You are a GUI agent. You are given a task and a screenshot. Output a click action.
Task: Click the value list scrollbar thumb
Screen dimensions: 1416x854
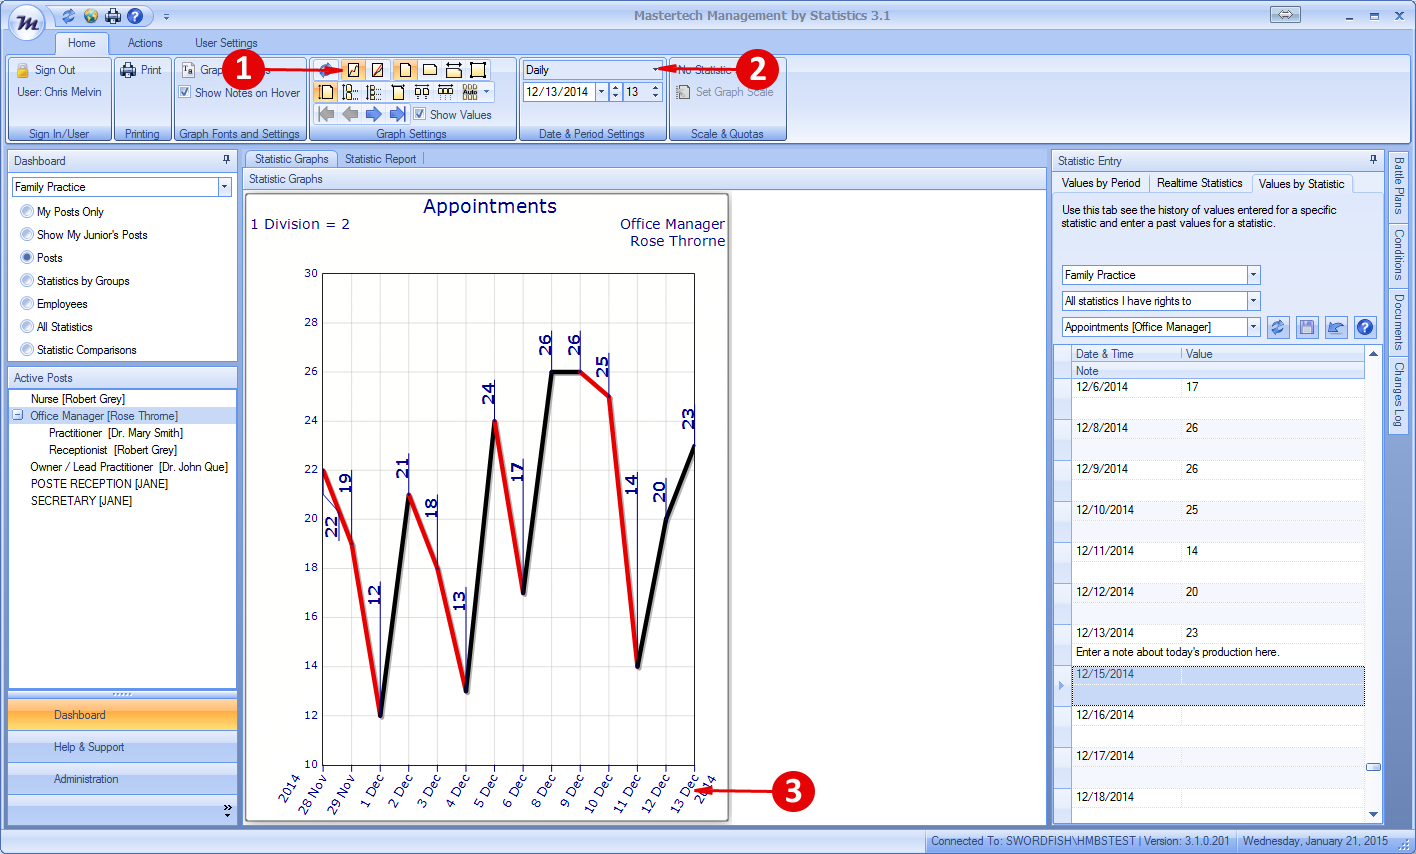pos(1373,767)
